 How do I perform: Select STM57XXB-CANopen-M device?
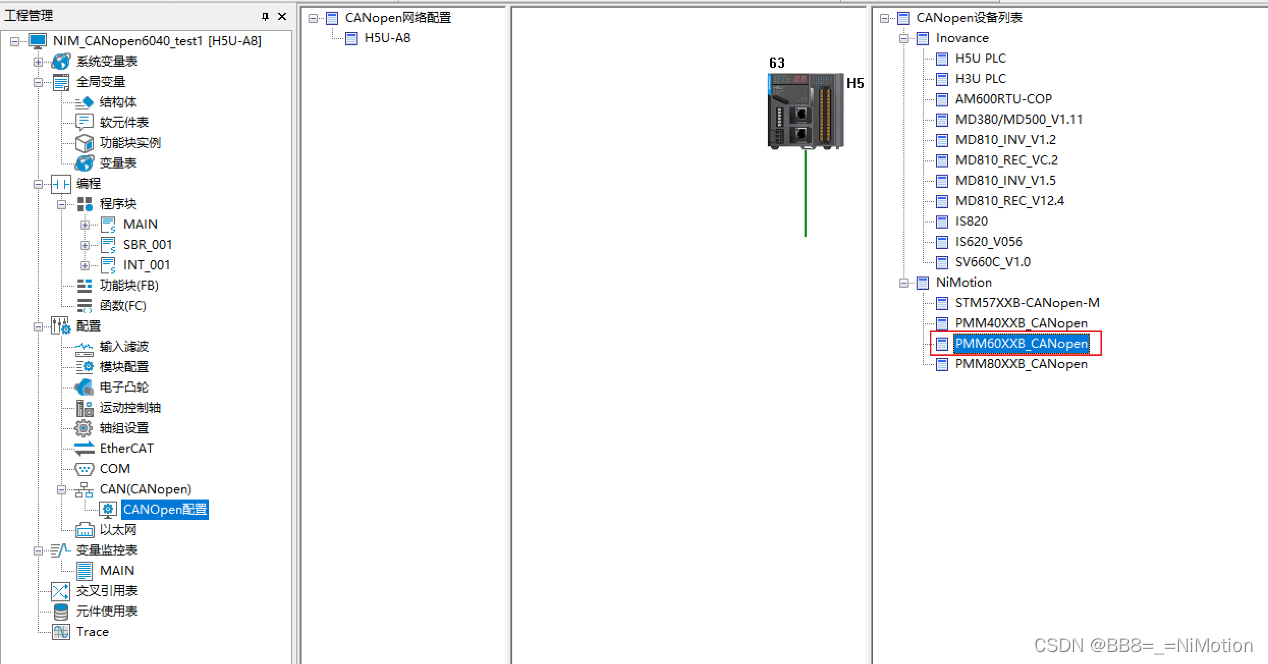point(1027,303)
